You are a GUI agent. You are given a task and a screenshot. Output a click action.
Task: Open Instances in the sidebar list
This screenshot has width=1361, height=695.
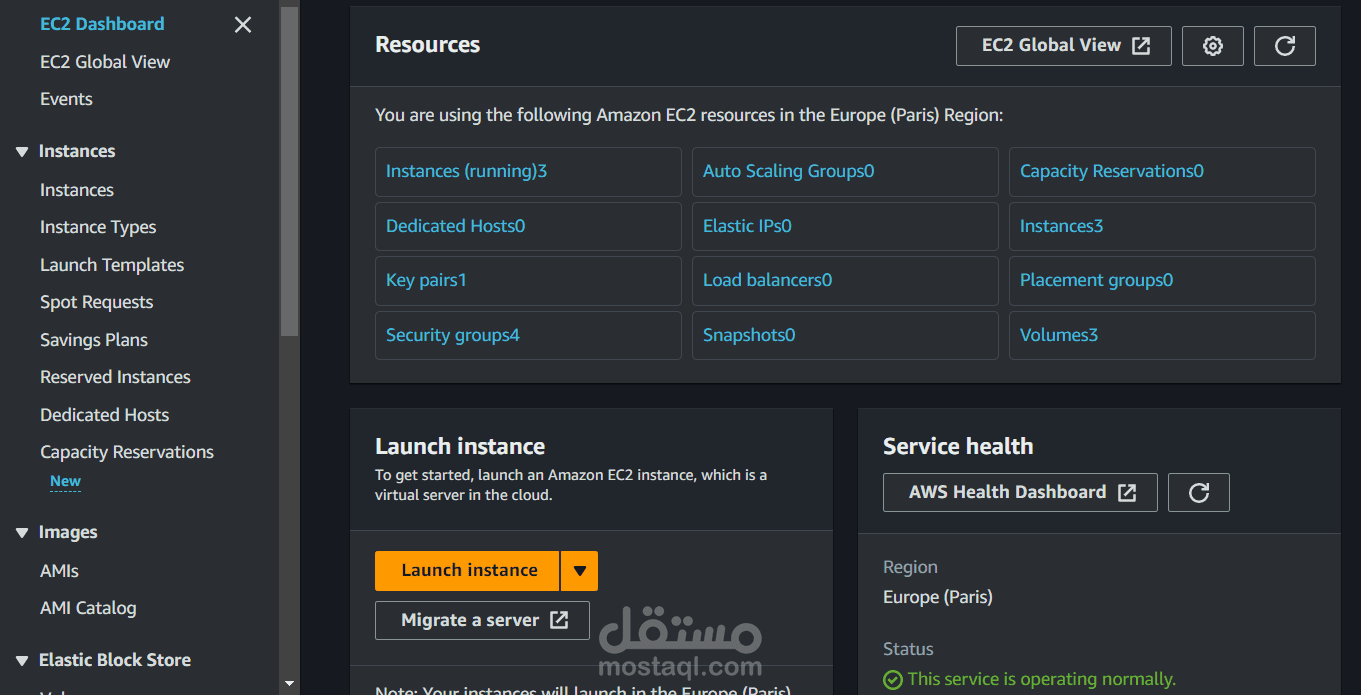tap(77, 190)
